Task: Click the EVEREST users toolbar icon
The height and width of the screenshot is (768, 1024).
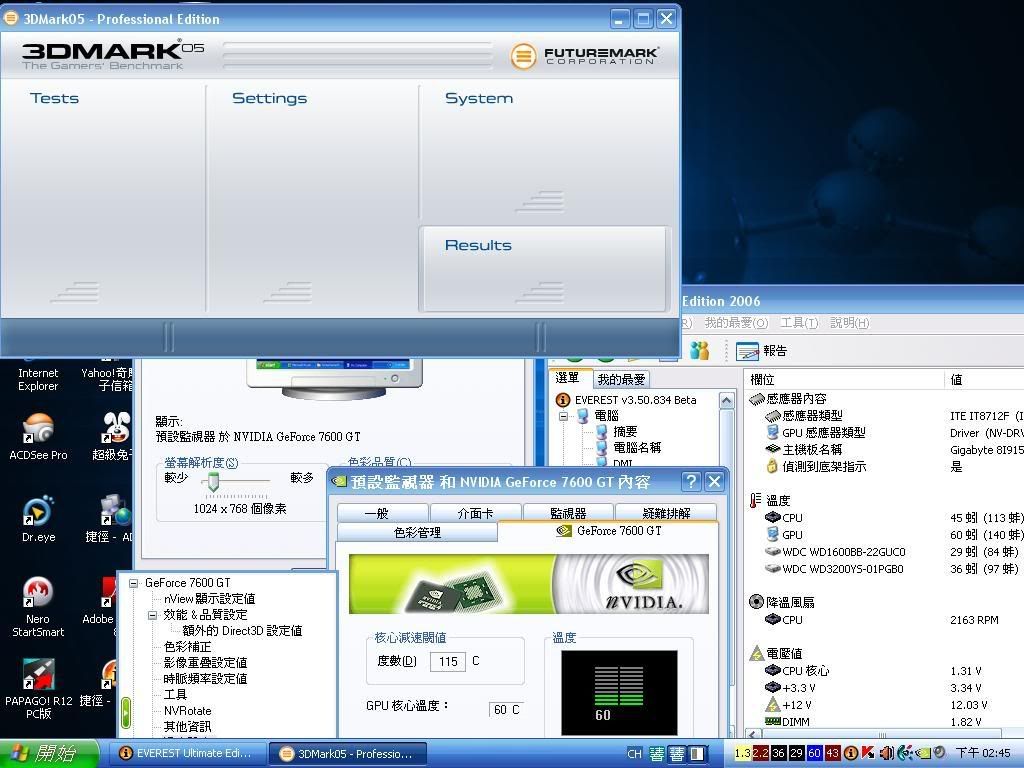Action: pos(699,350)
